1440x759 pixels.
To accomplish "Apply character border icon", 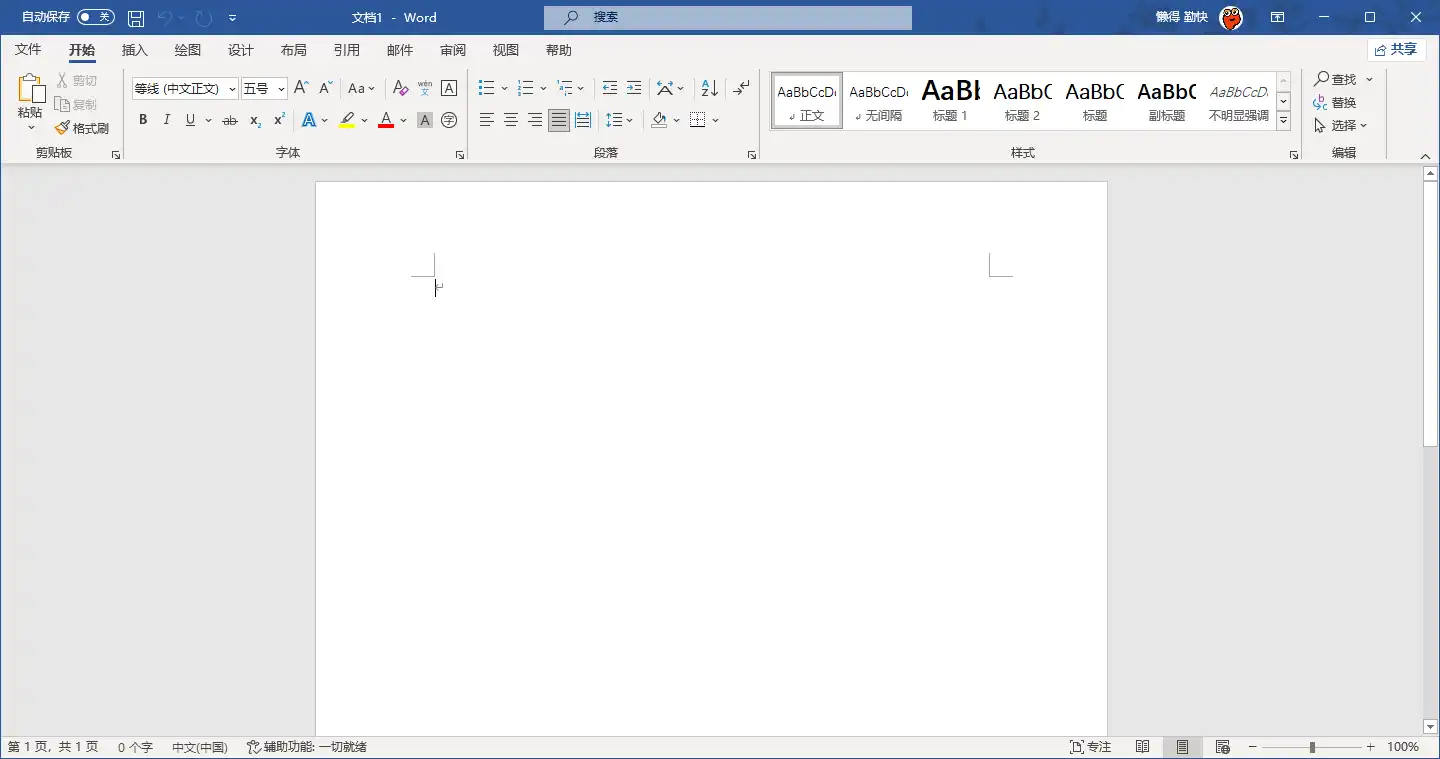I will (x=449, y=88).
